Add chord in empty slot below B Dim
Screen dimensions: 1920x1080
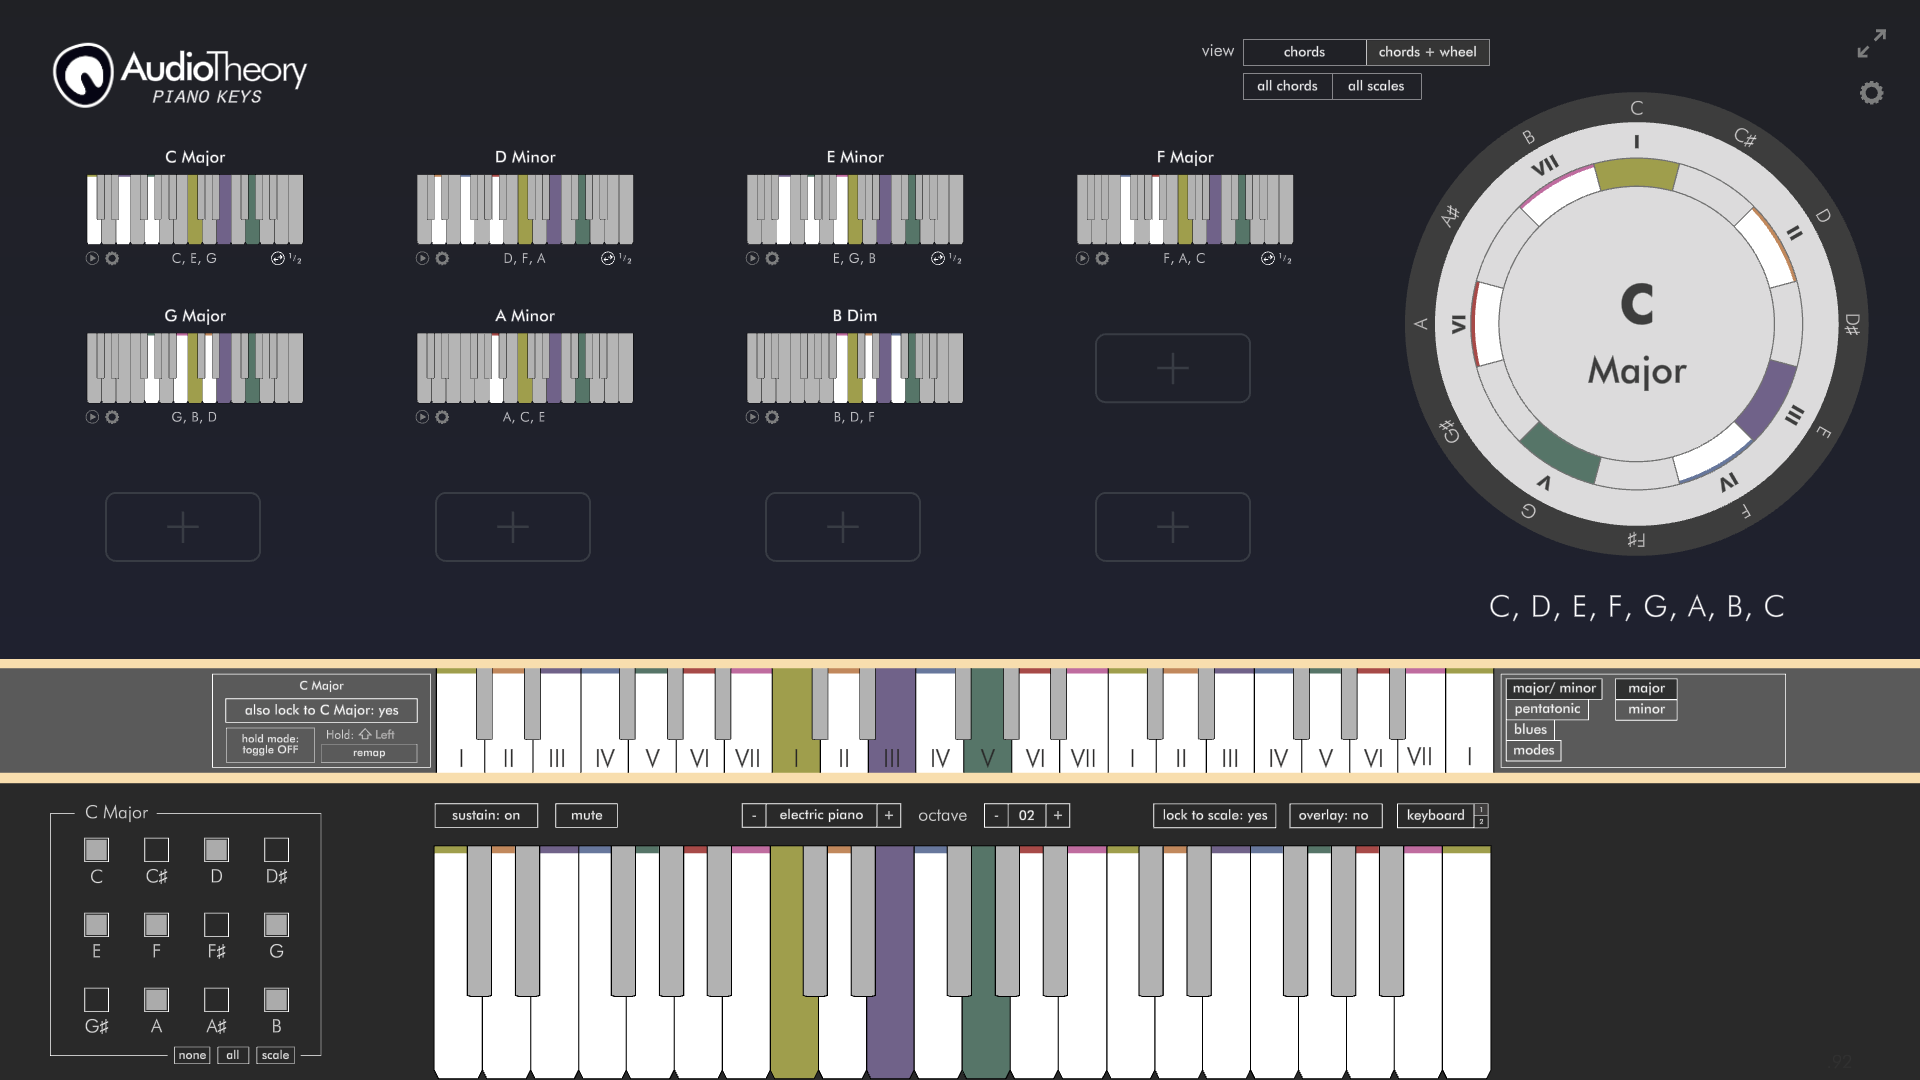coord(843,527)
